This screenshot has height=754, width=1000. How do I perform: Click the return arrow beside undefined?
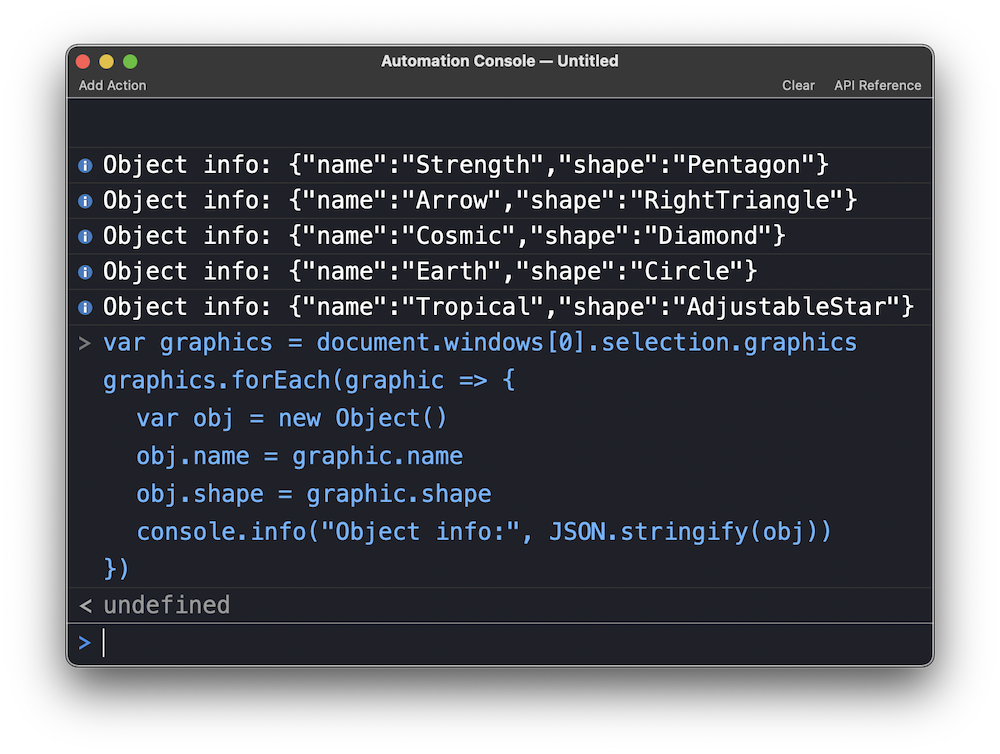pyautogui.click(x=85, y=605)
